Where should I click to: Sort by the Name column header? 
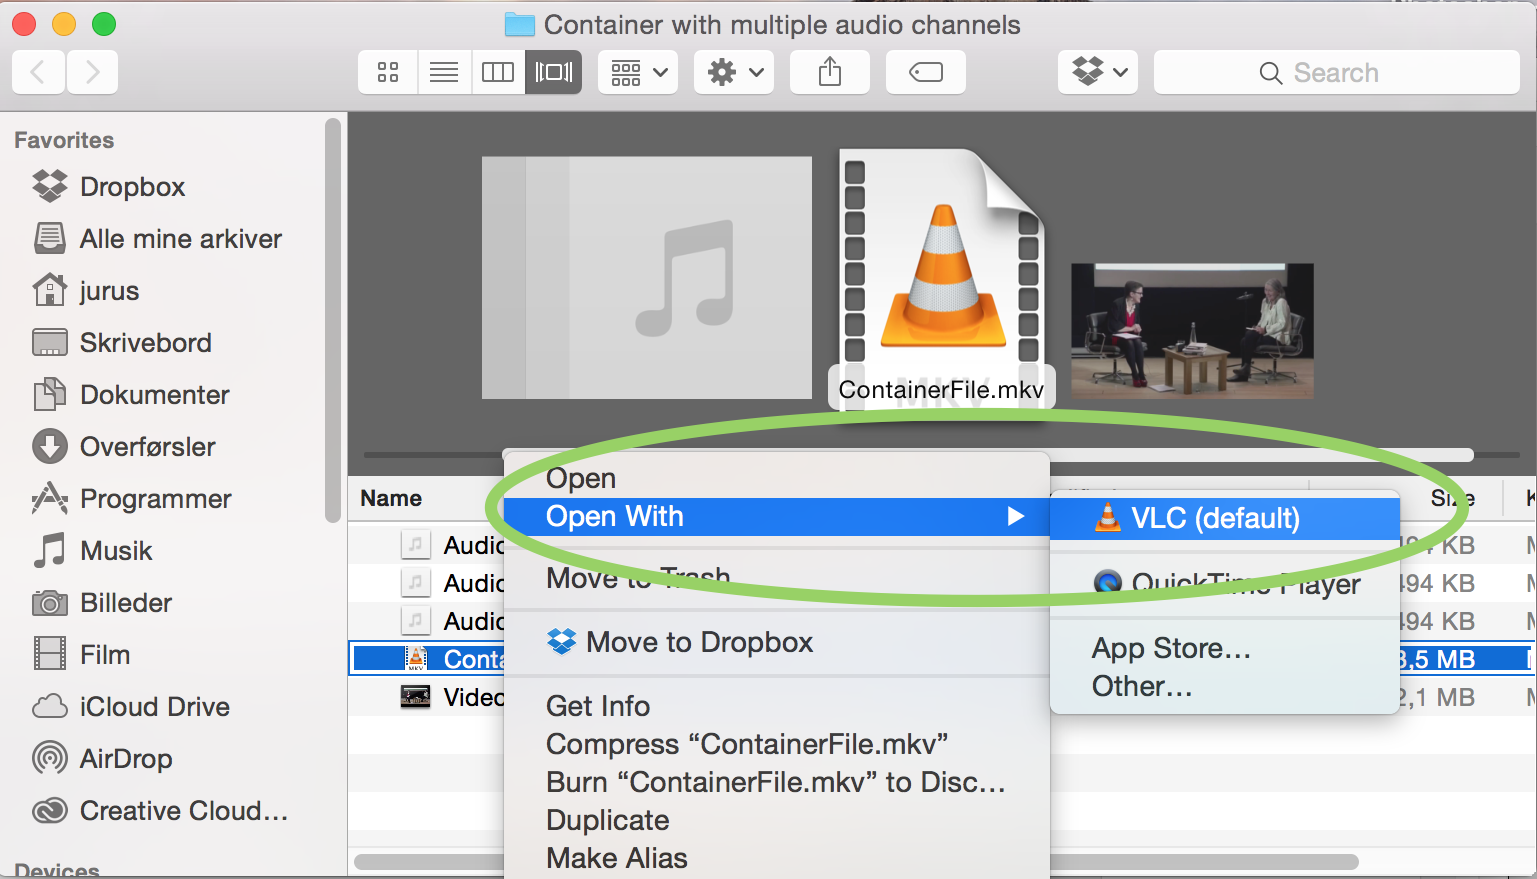(x=391, y=498)
